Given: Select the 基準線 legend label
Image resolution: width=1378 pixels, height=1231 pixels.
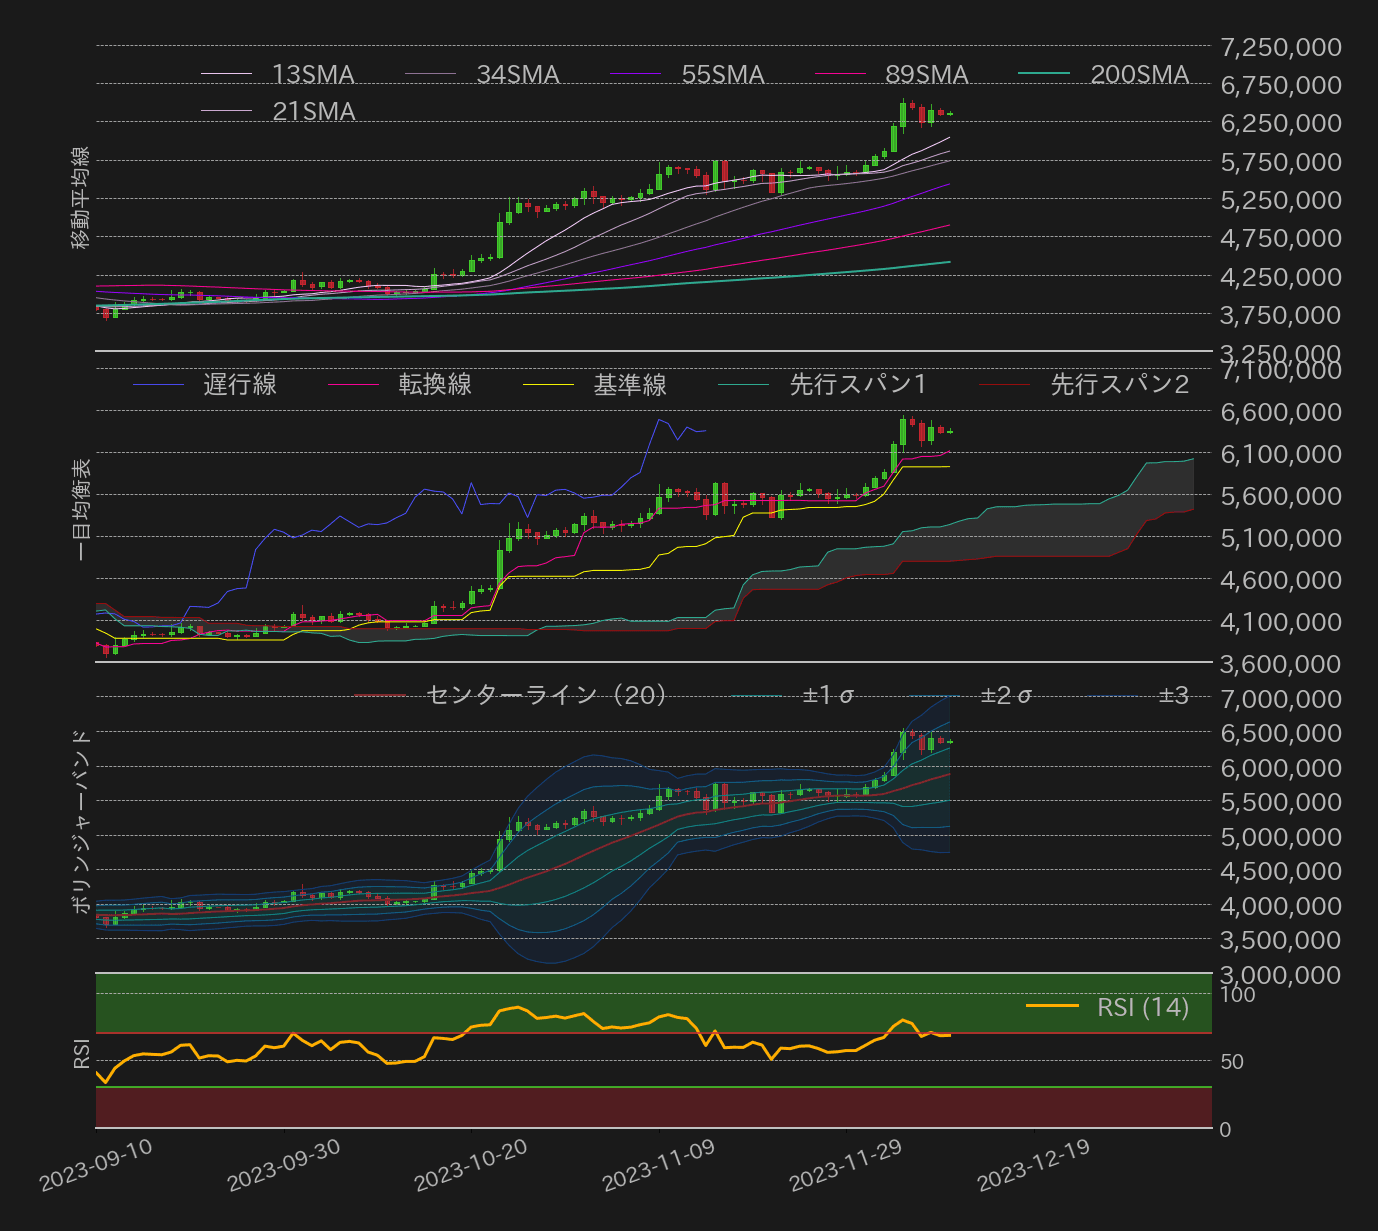Looking at the screenshot, I should click(x=630, y=385).
